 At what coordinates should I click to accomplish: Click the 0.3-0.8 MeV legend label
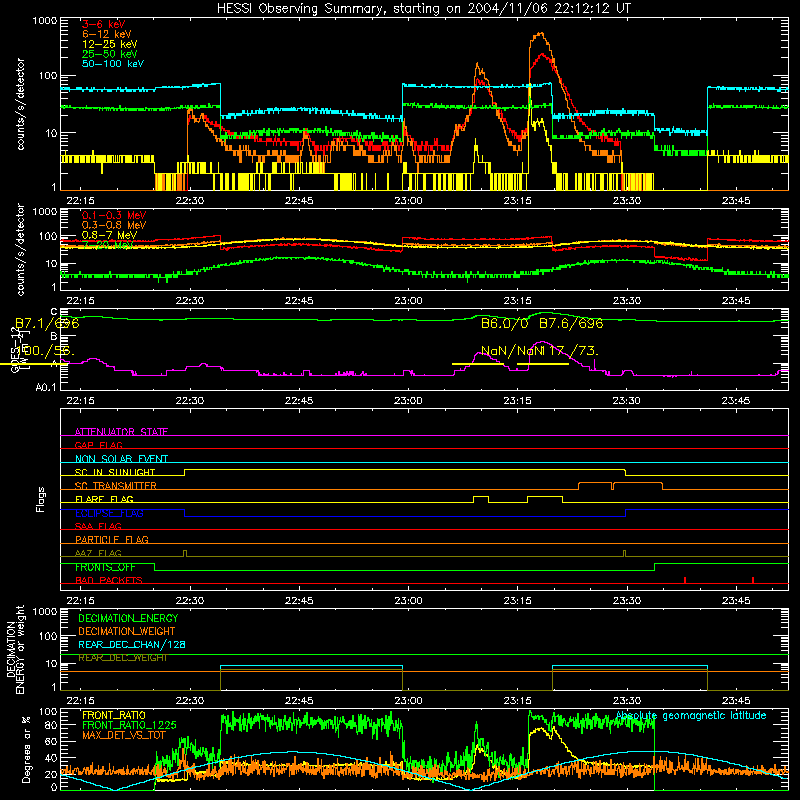[x=114, y=225]
